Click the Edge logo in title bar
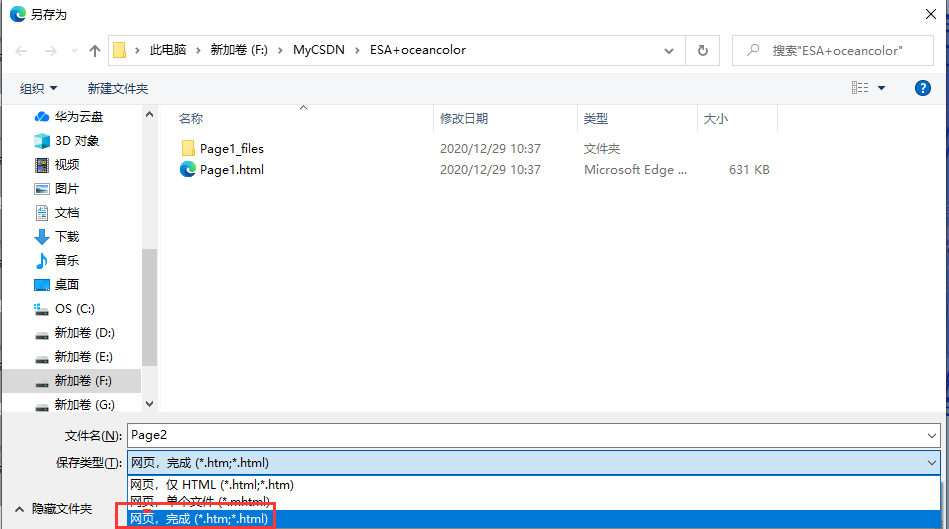This screenshot has height=529, width=949. (x=18, y=14)
